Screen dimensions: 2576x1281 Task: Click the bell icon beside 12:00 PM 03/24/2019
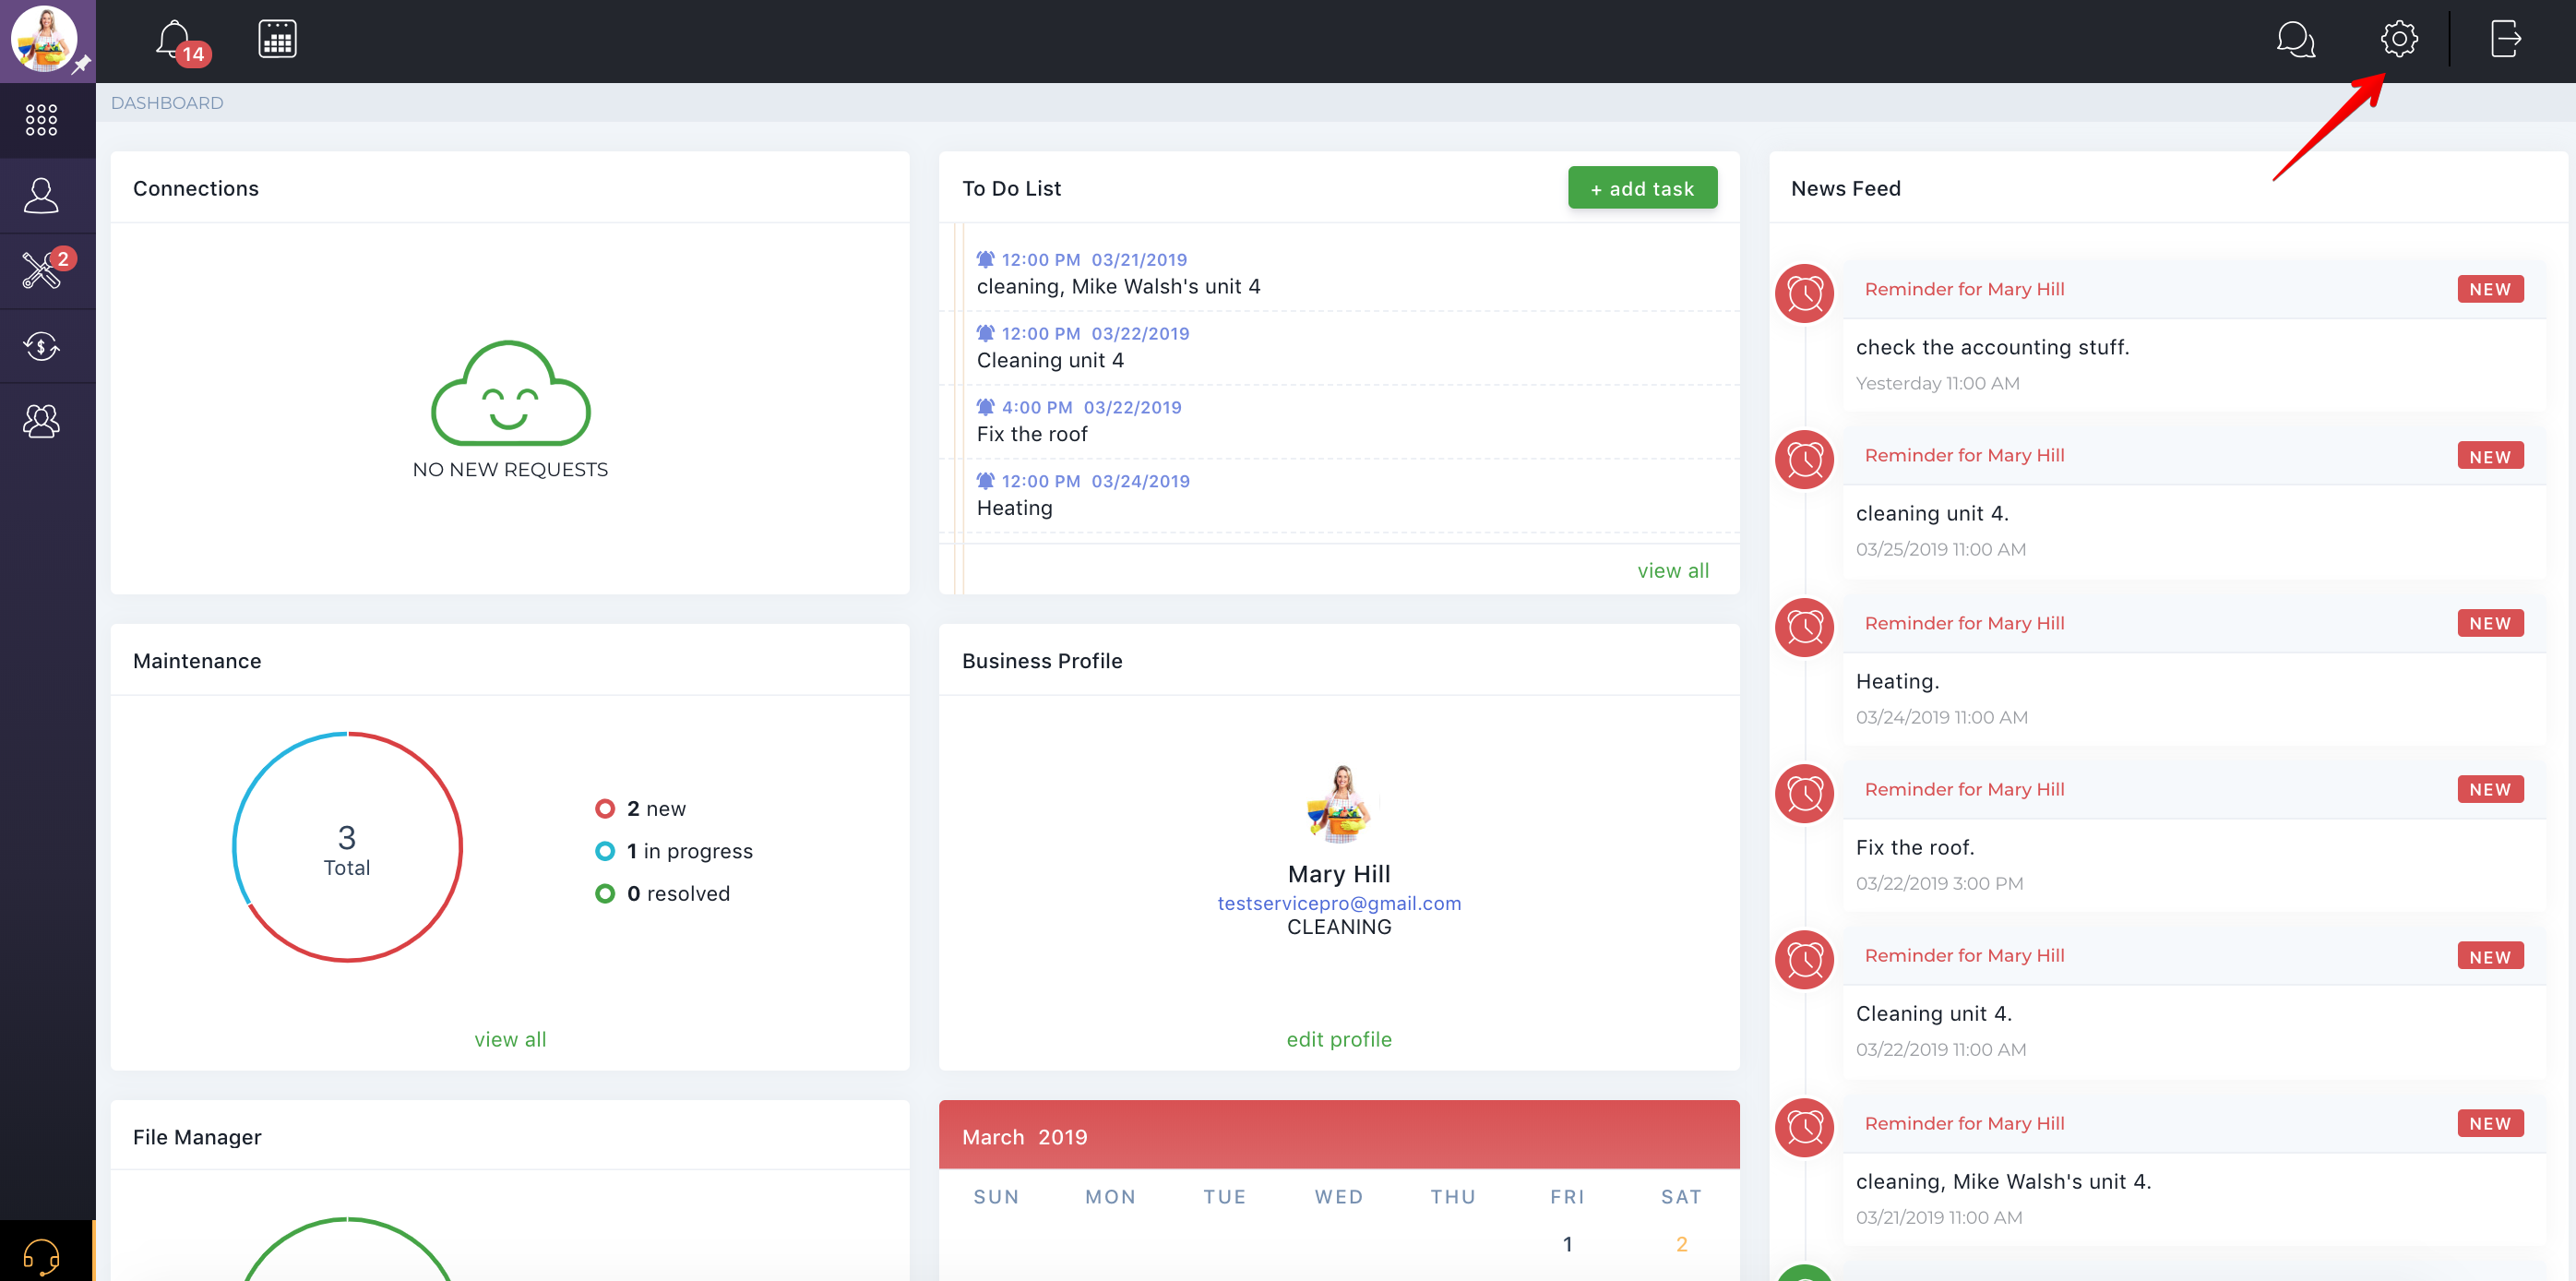[985, 481]
